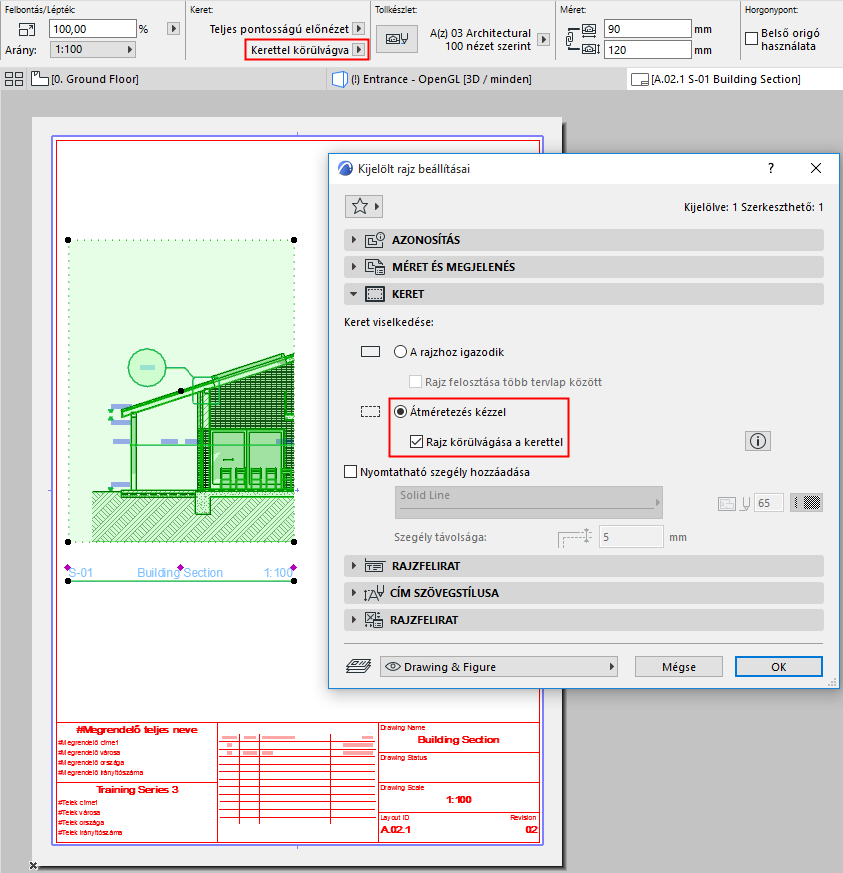Click the width and height link chain icon
The height and width of the screenshot is (873, 843).
[x=570, y=40]
